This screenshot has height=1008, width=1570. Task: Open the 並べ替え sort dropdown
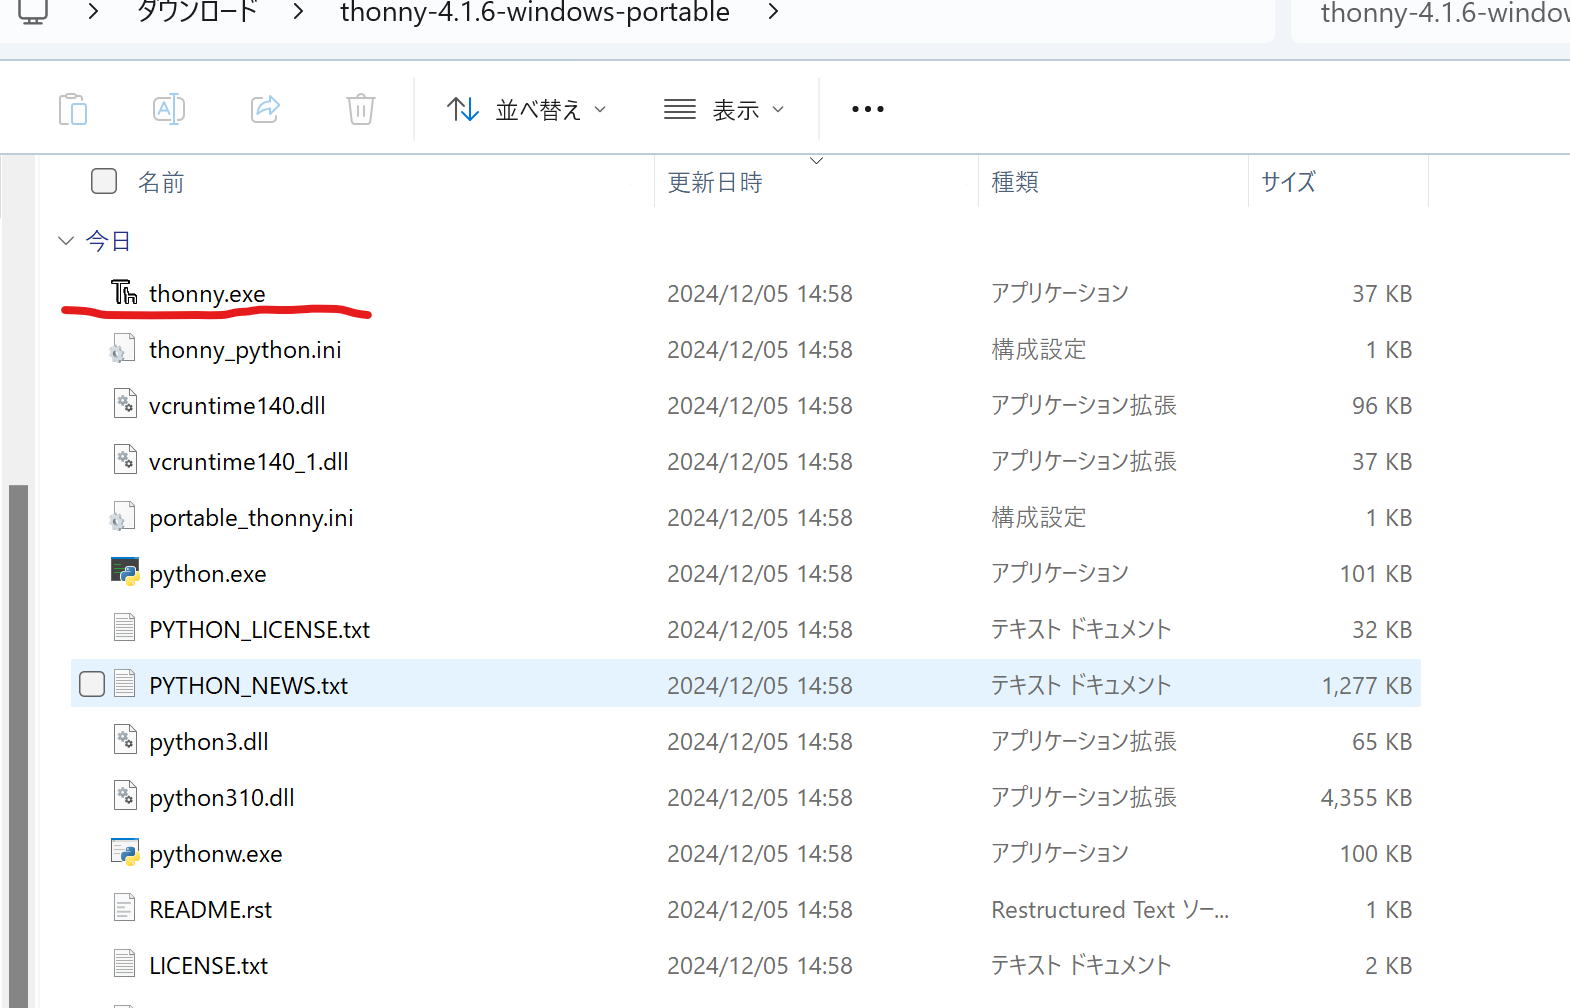(527, 109)
